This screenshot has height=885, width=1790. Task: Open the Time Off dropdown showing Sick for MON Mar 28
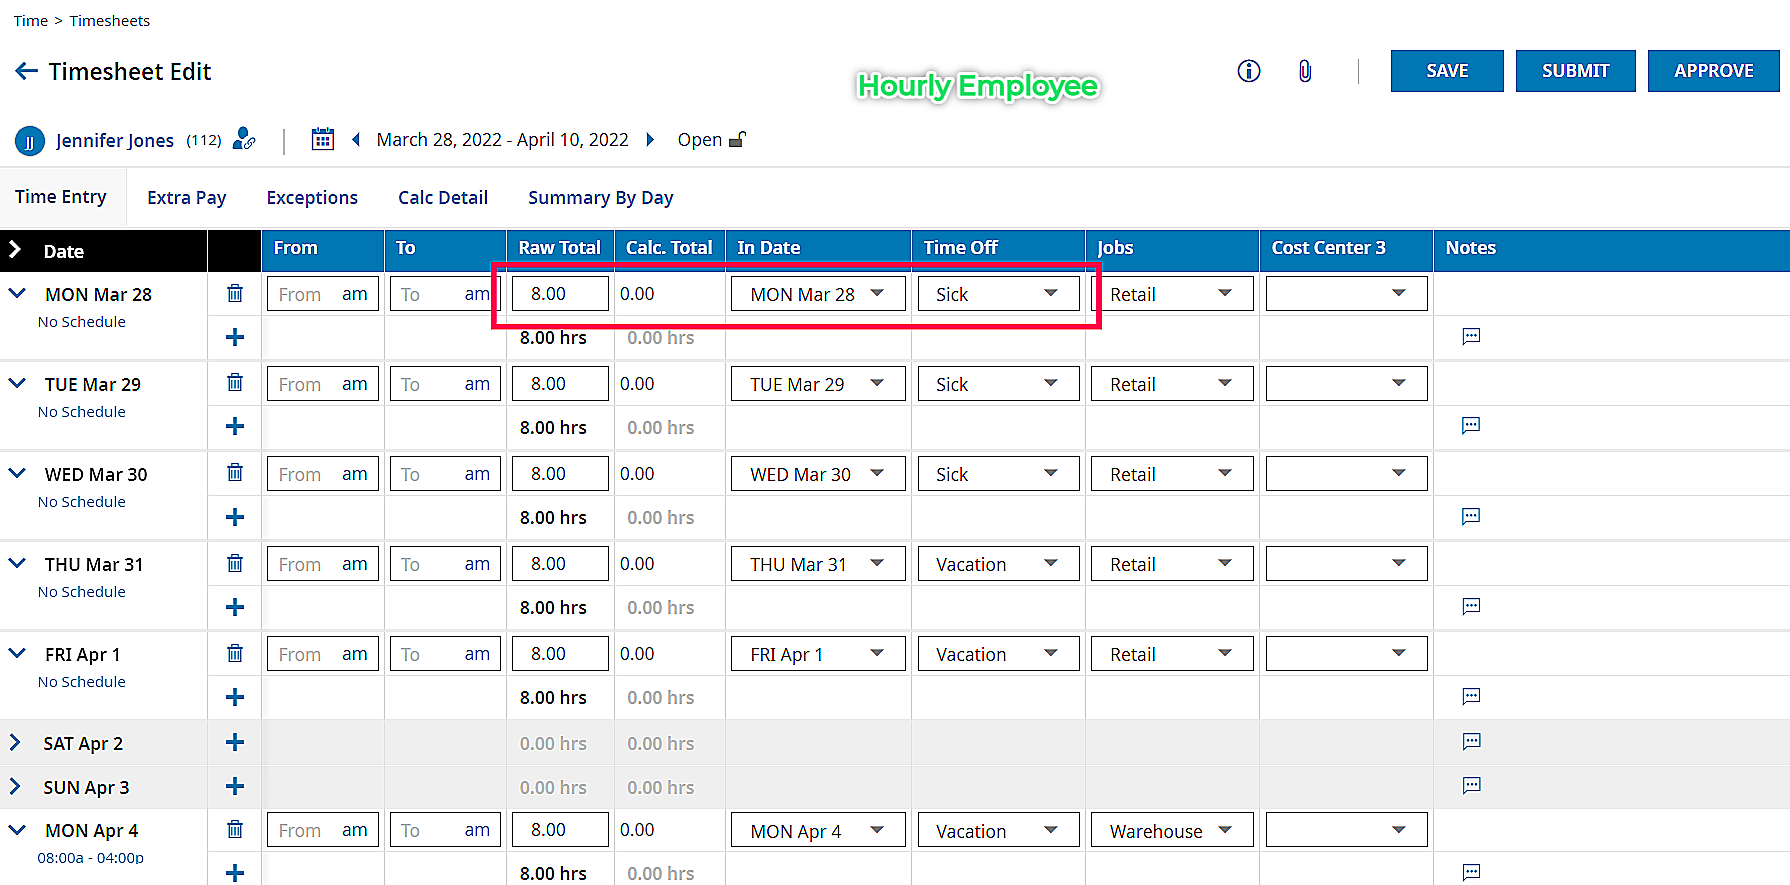click(x=999, y=294)
